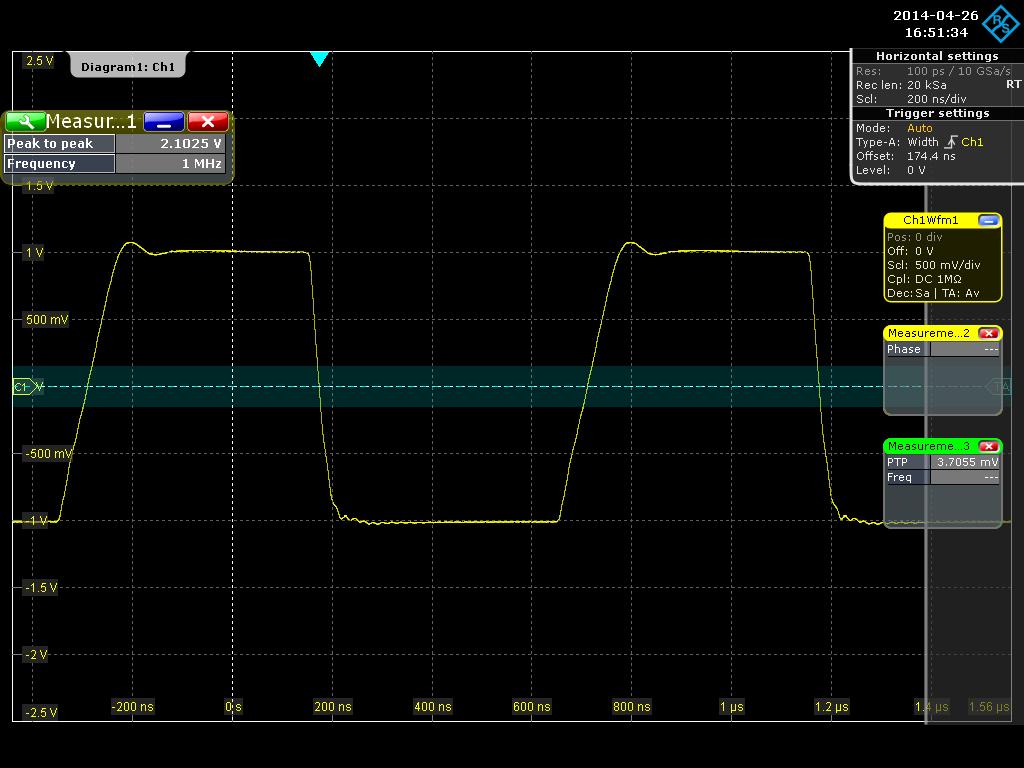Image resolution: width=1024 pixels, height=768 pixels.
Task: Click the 1 MHz frequency value
Action: pyautogui.click(x=201, y=164)
